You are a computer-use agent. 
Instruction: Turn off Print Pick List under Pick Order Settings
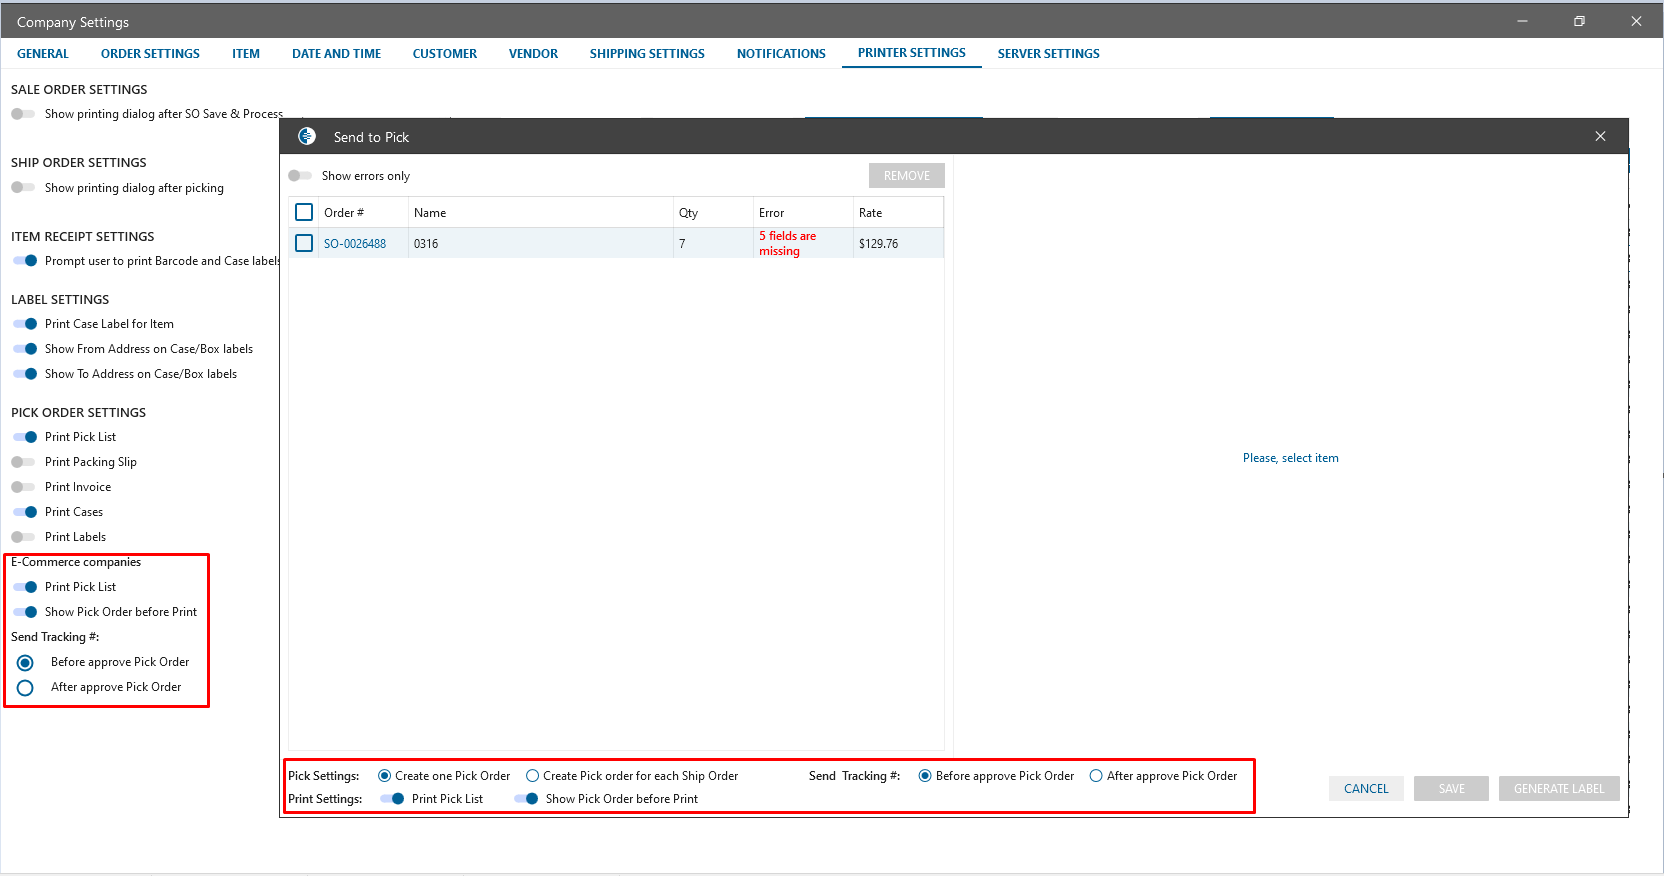coord(25,437)
